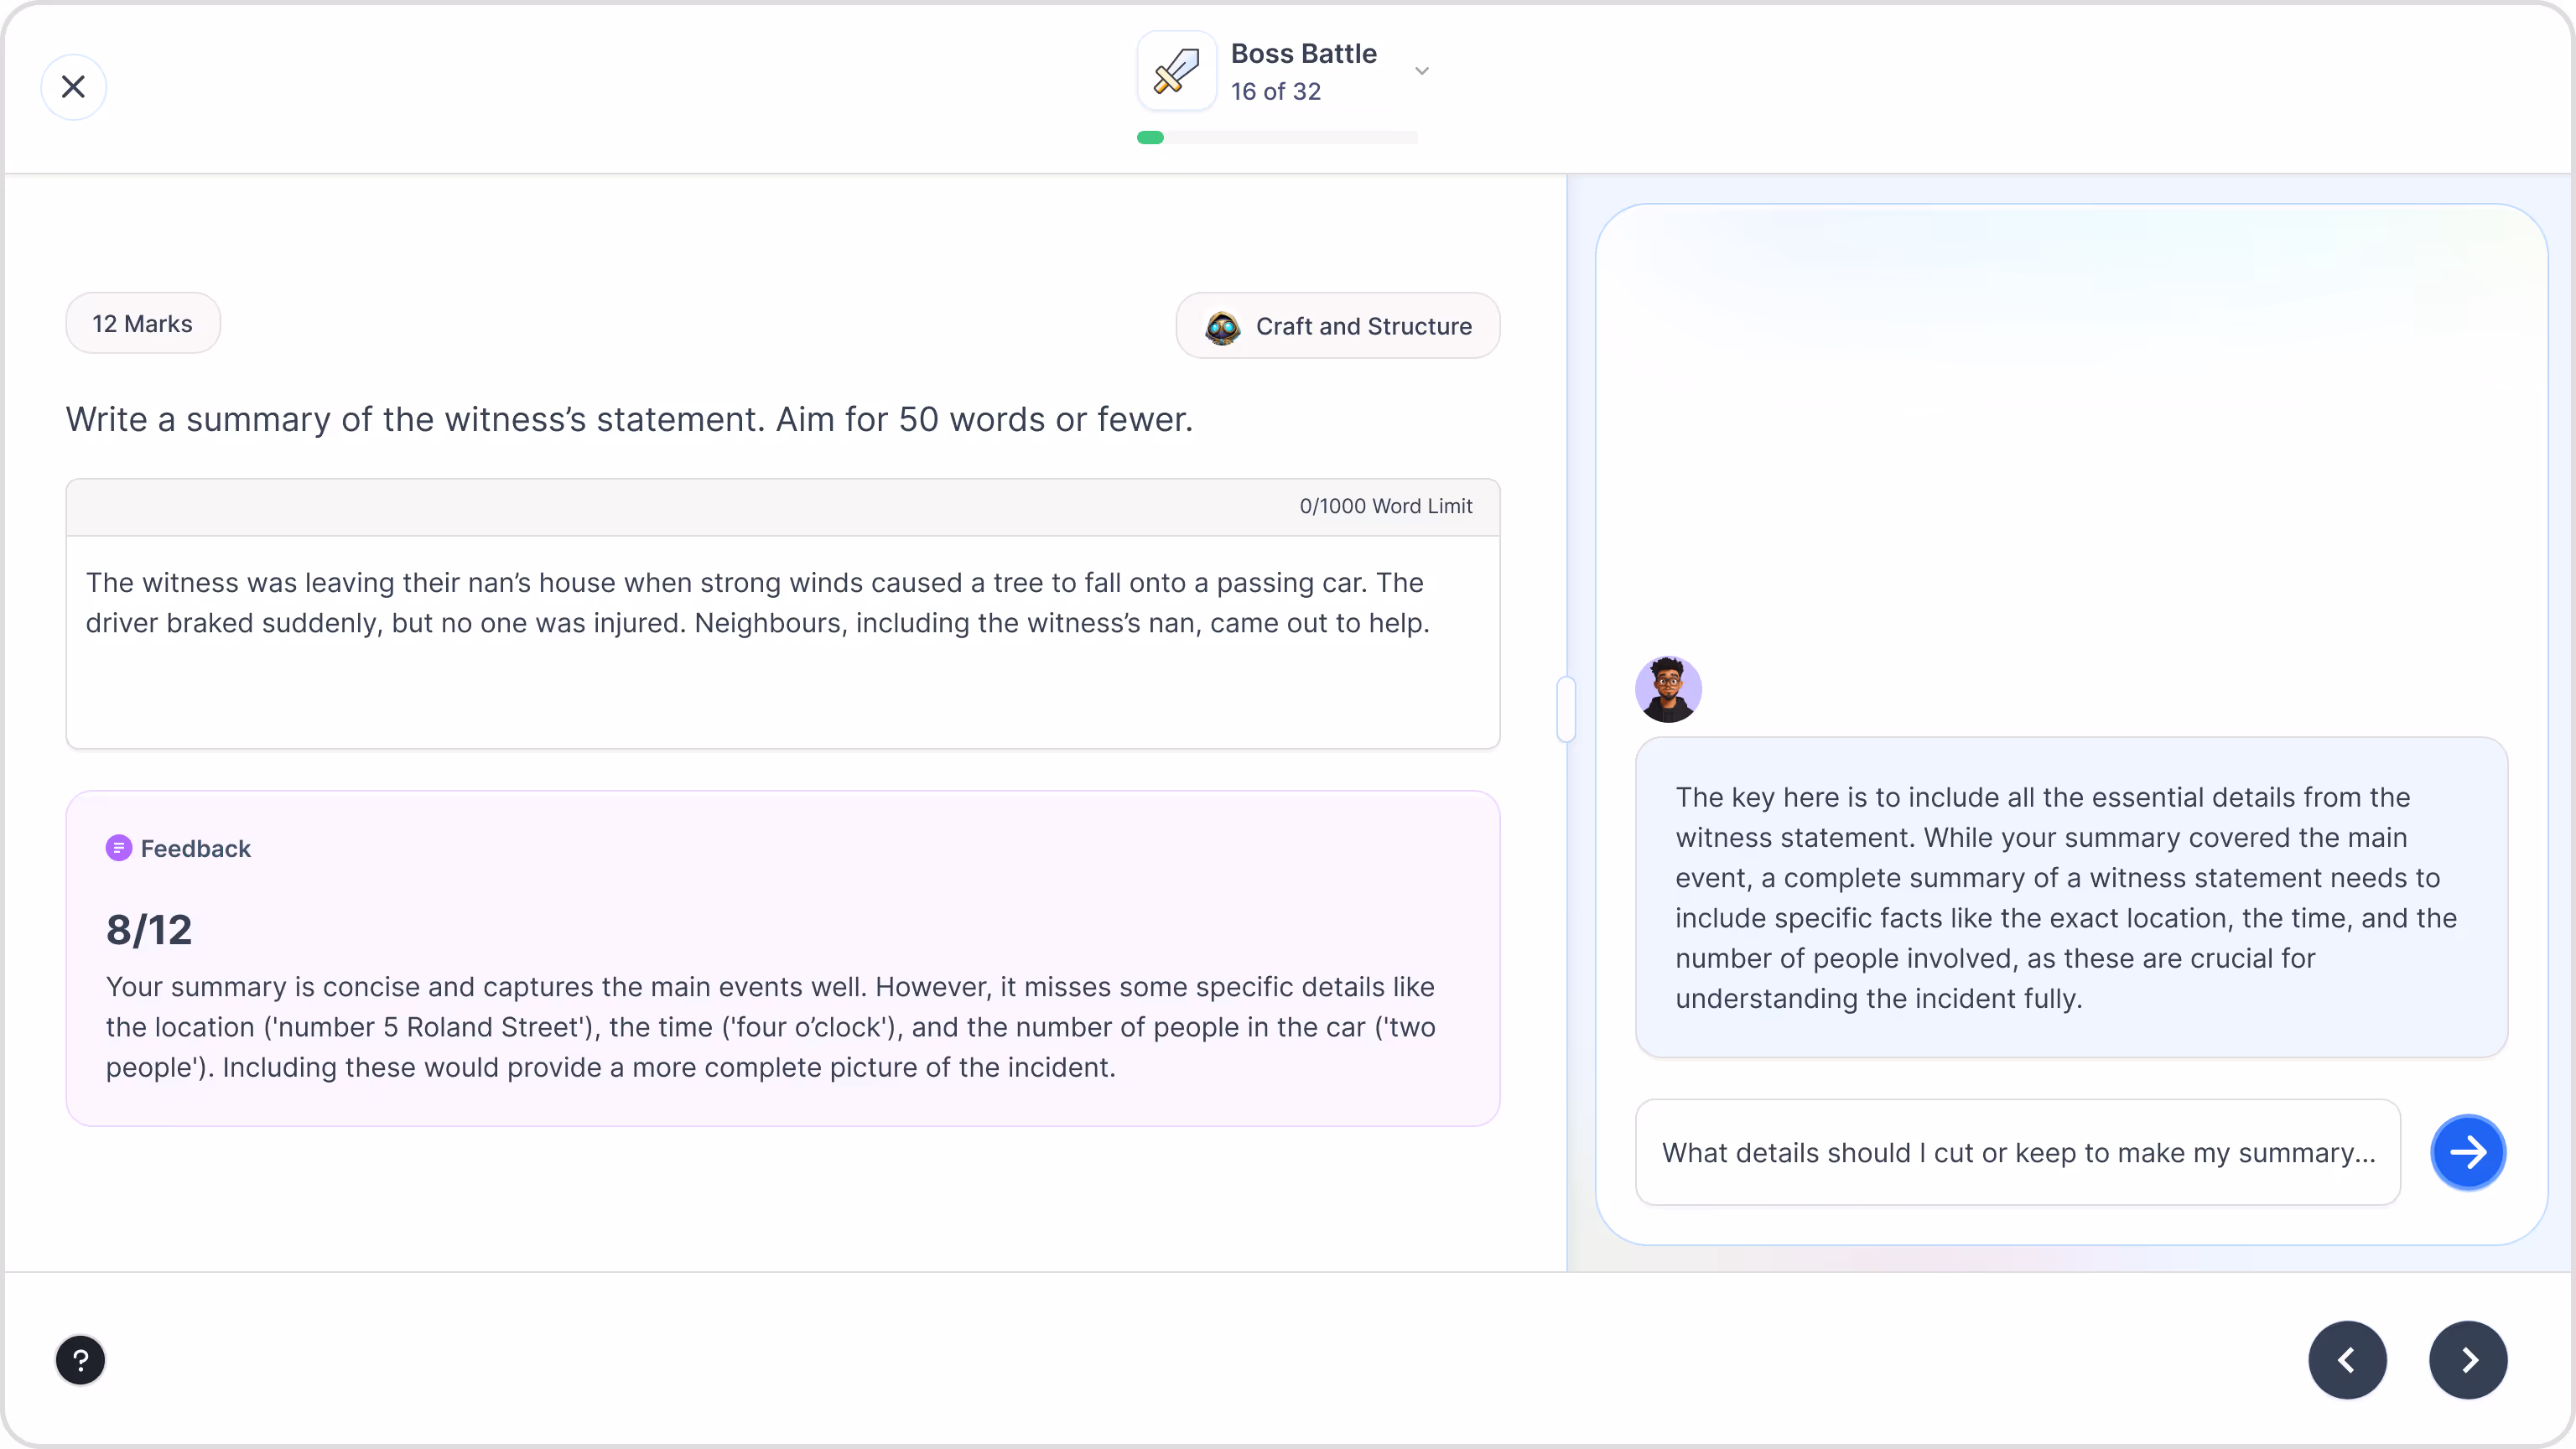Click the 12 Marks badge
This screenshot has height=1449, width=2576.
[143, 324]
